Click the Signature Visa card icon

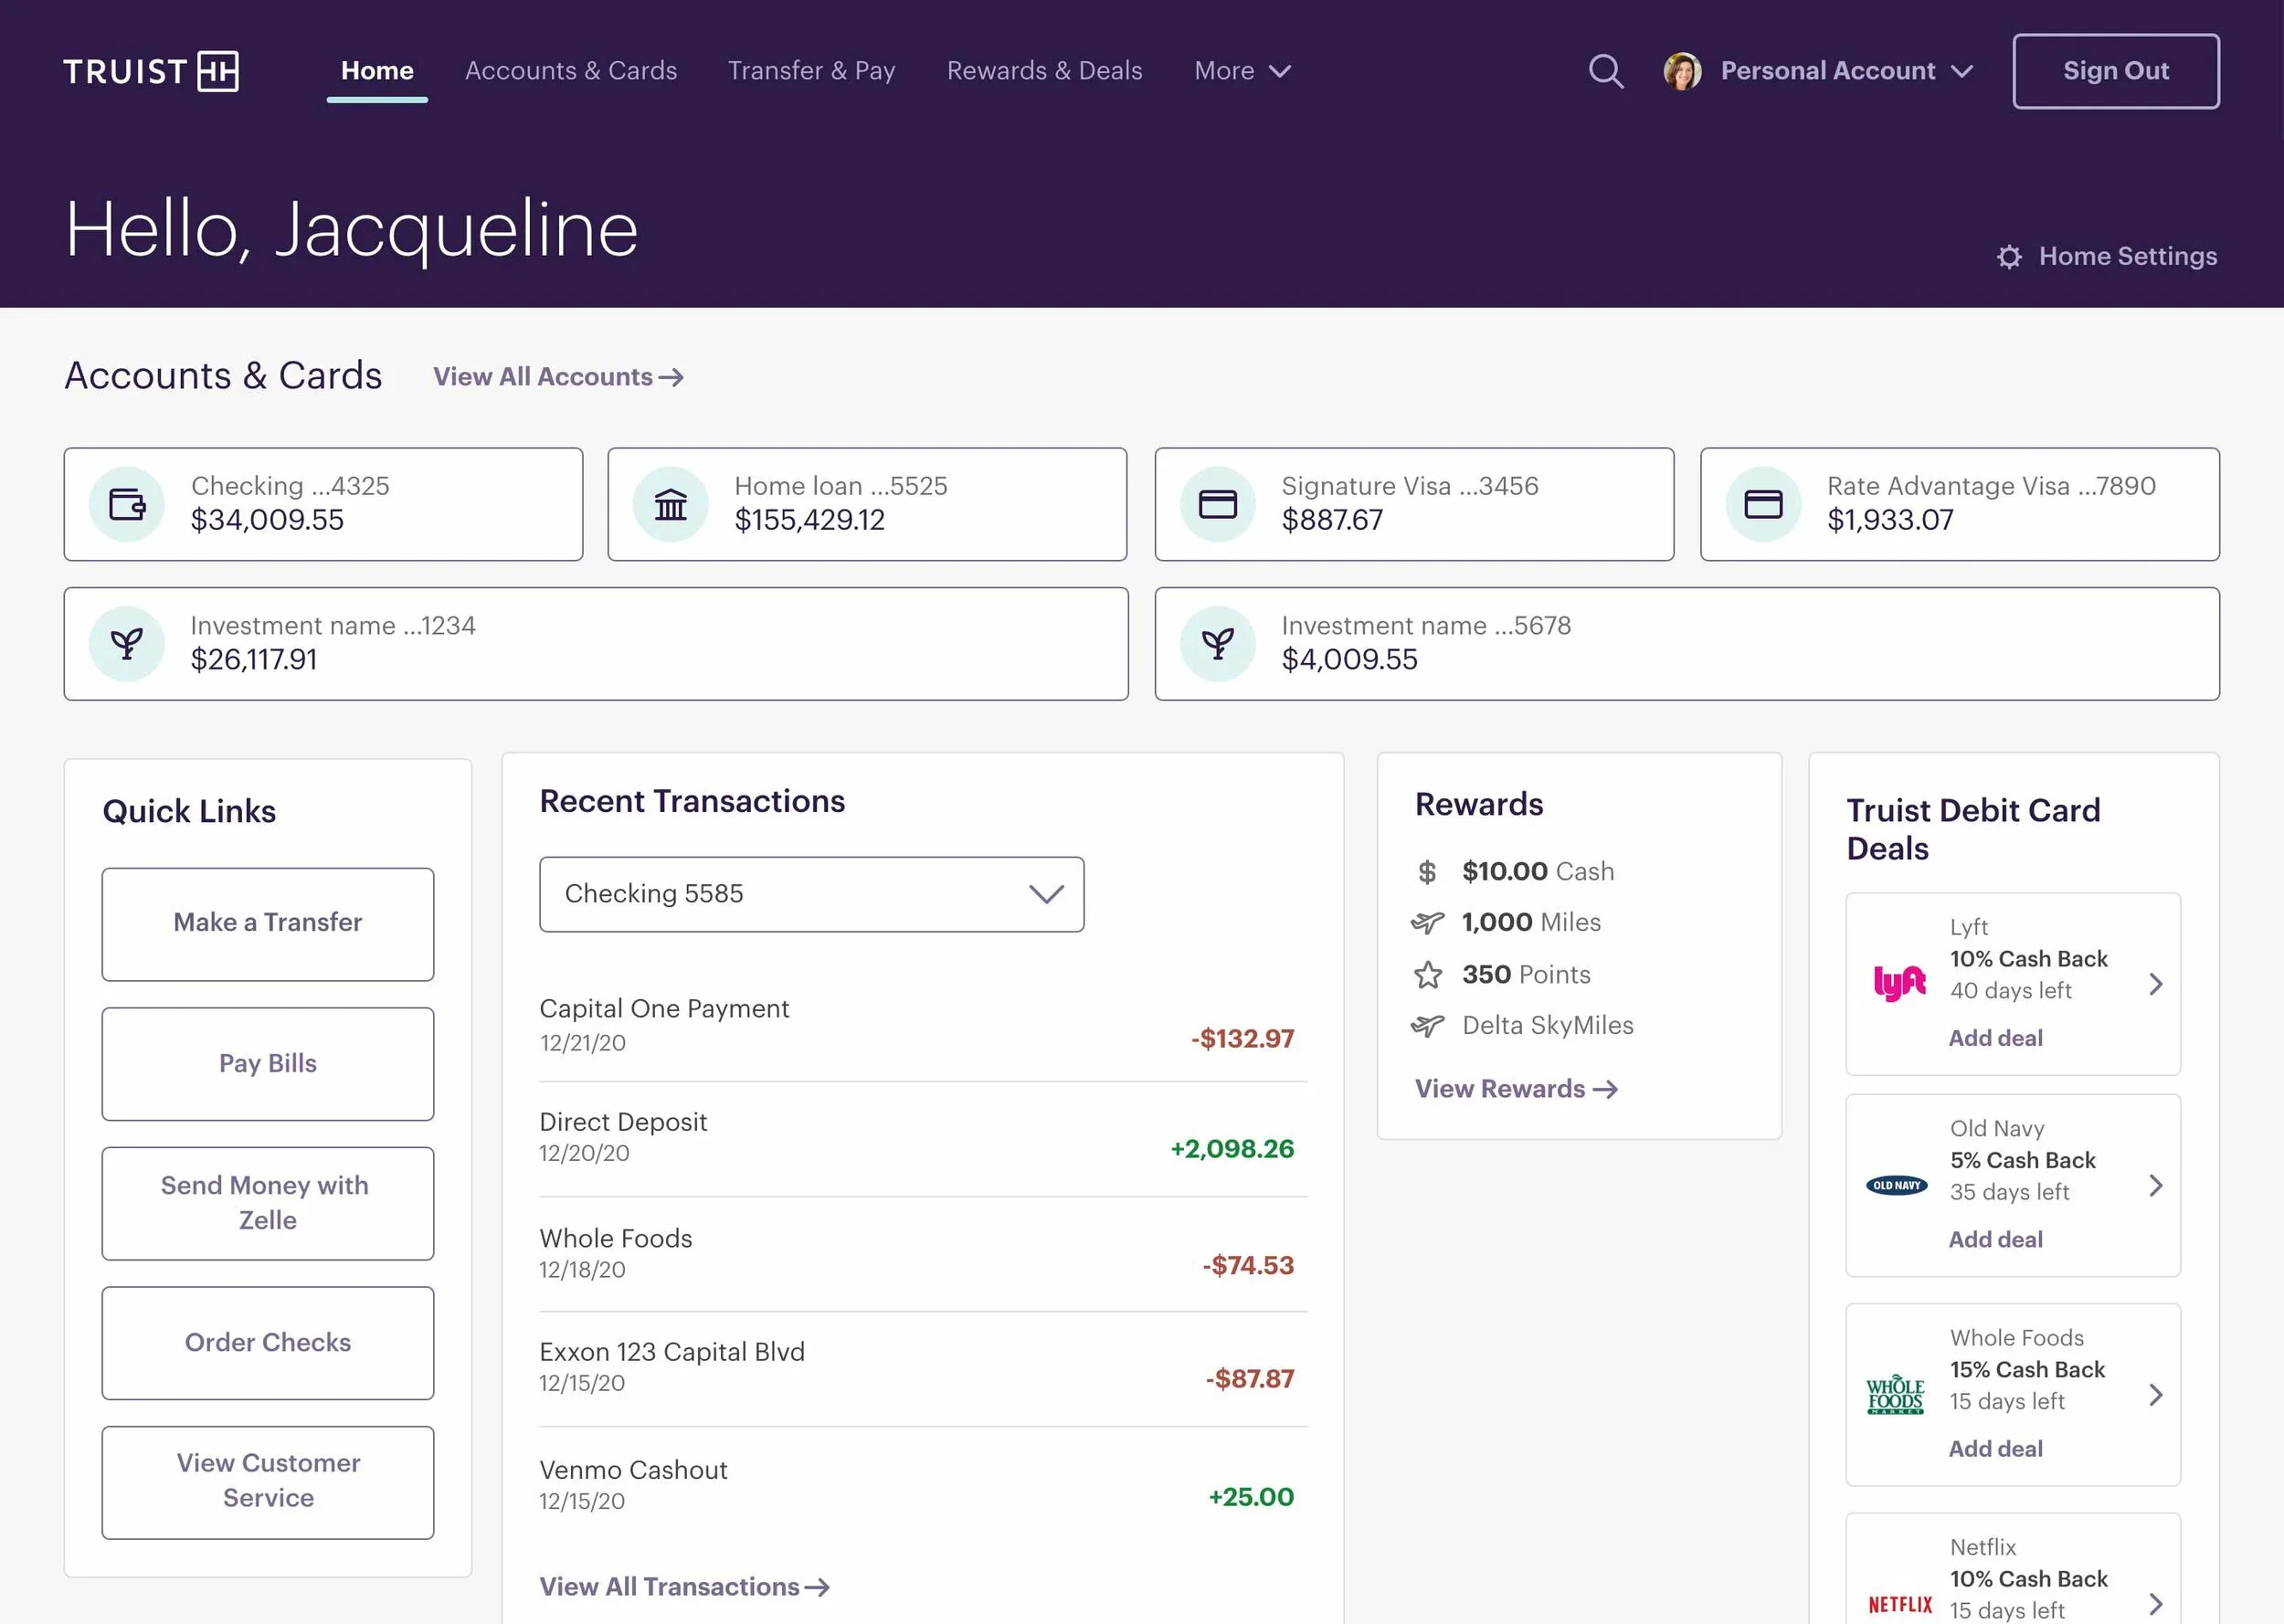tap(1217, 504)
